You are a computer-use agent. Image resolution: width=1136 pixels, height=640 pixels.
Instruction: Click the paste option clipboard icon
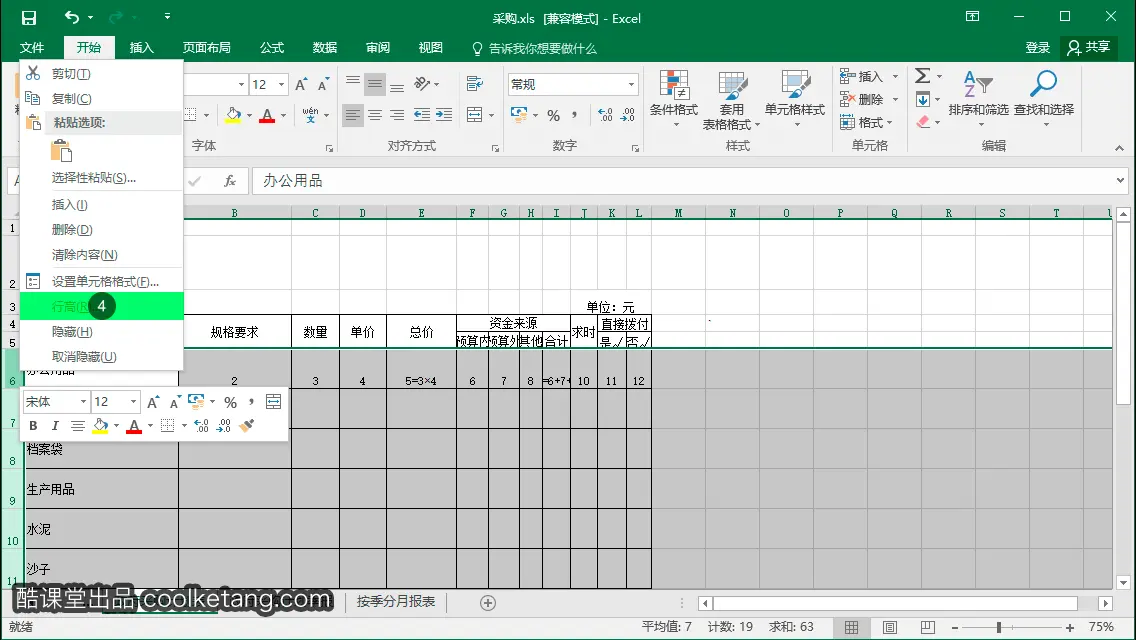click(62, 151)
